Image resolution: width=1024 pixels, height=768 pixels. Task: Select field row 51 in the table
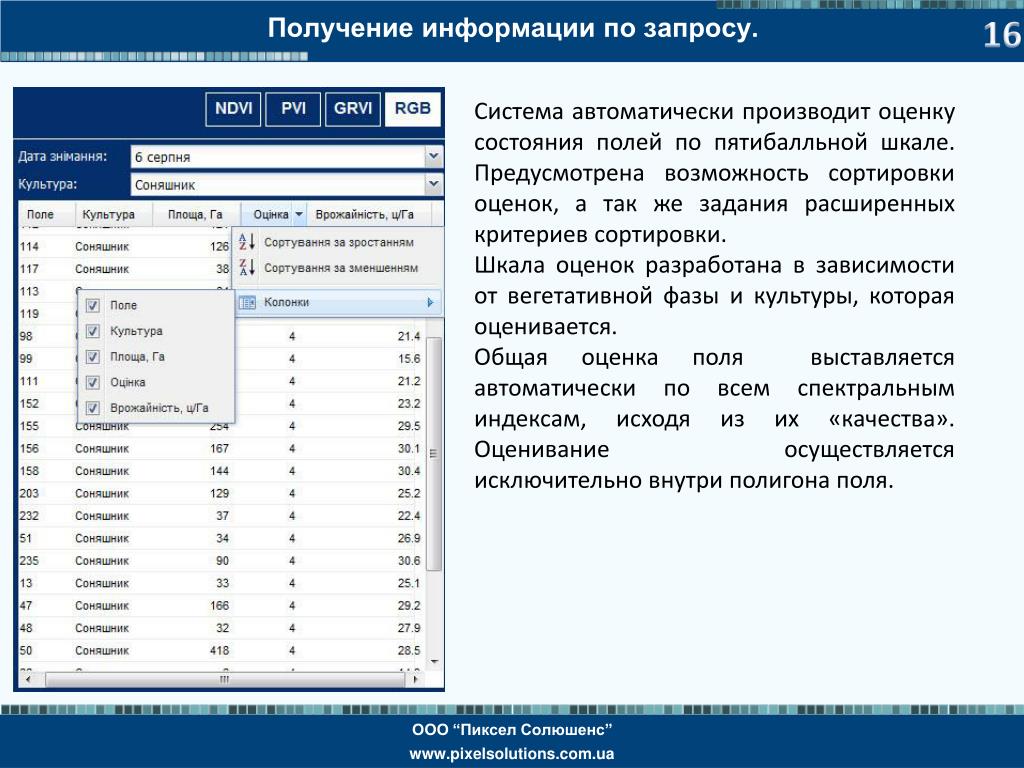221,538
